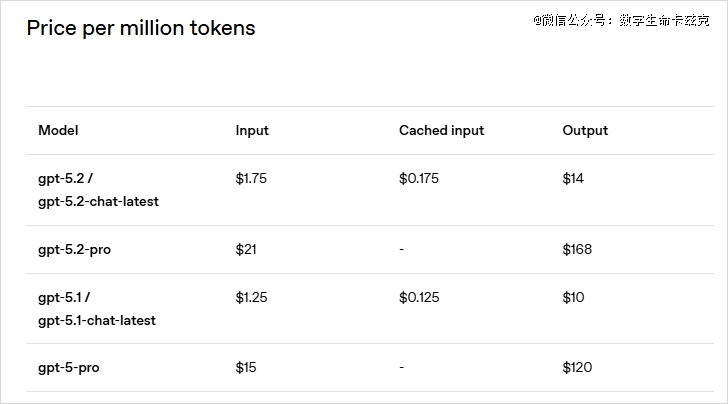Click the WeChat watermark text at top right

coord(620,20)
